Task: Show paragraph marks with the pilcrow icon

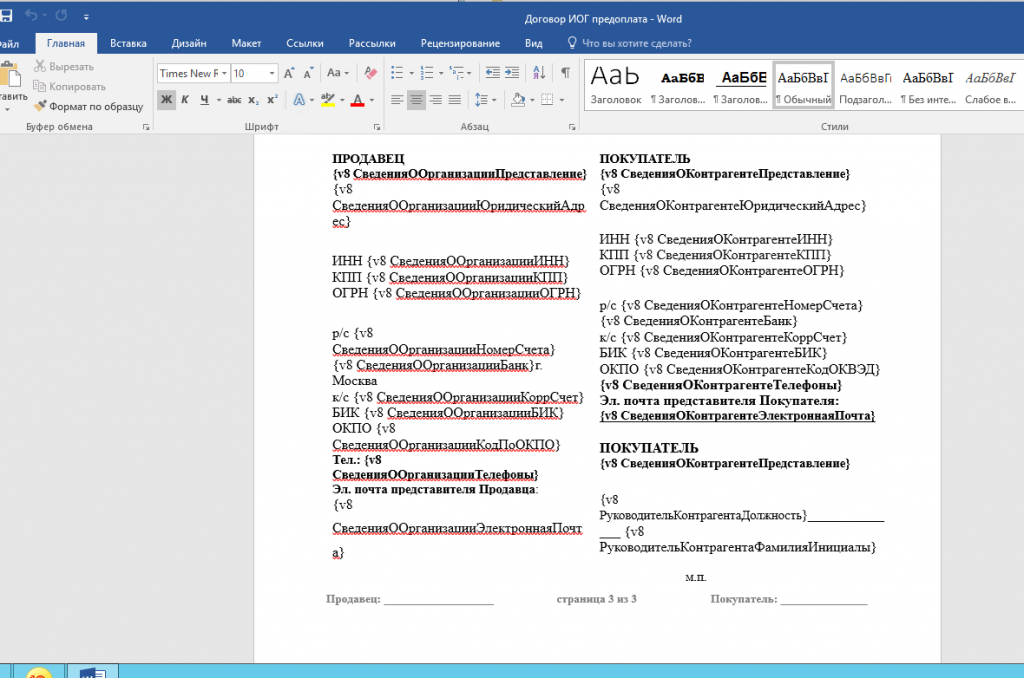Action: pos(566,73)
